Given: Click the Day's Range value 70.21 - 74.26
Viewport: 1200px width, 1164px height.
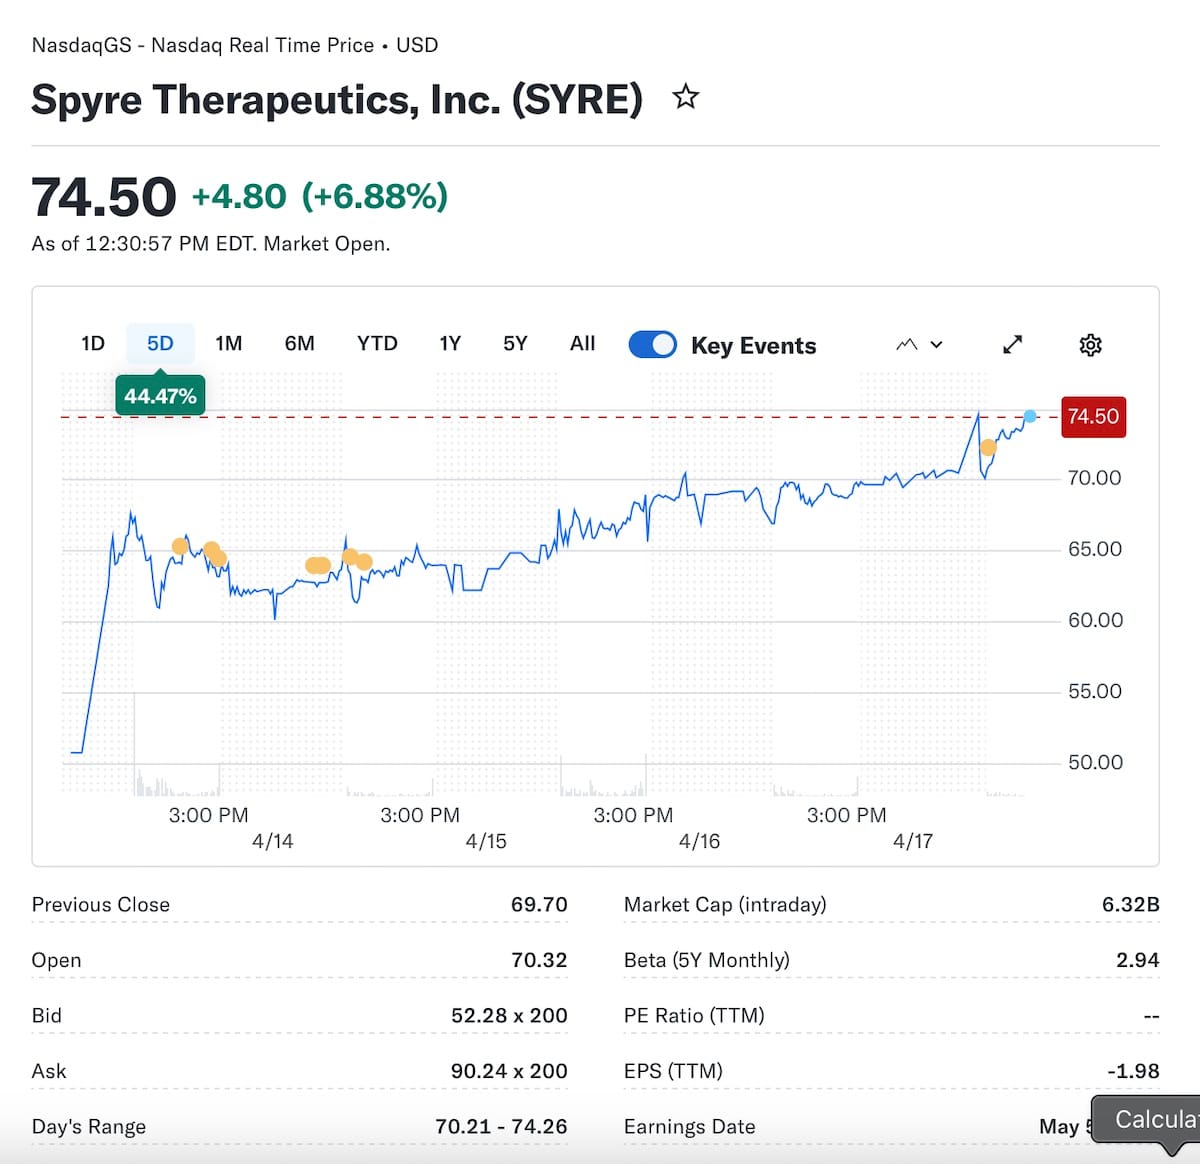Looking at the screenshot, I should [x=501, y=1127].
